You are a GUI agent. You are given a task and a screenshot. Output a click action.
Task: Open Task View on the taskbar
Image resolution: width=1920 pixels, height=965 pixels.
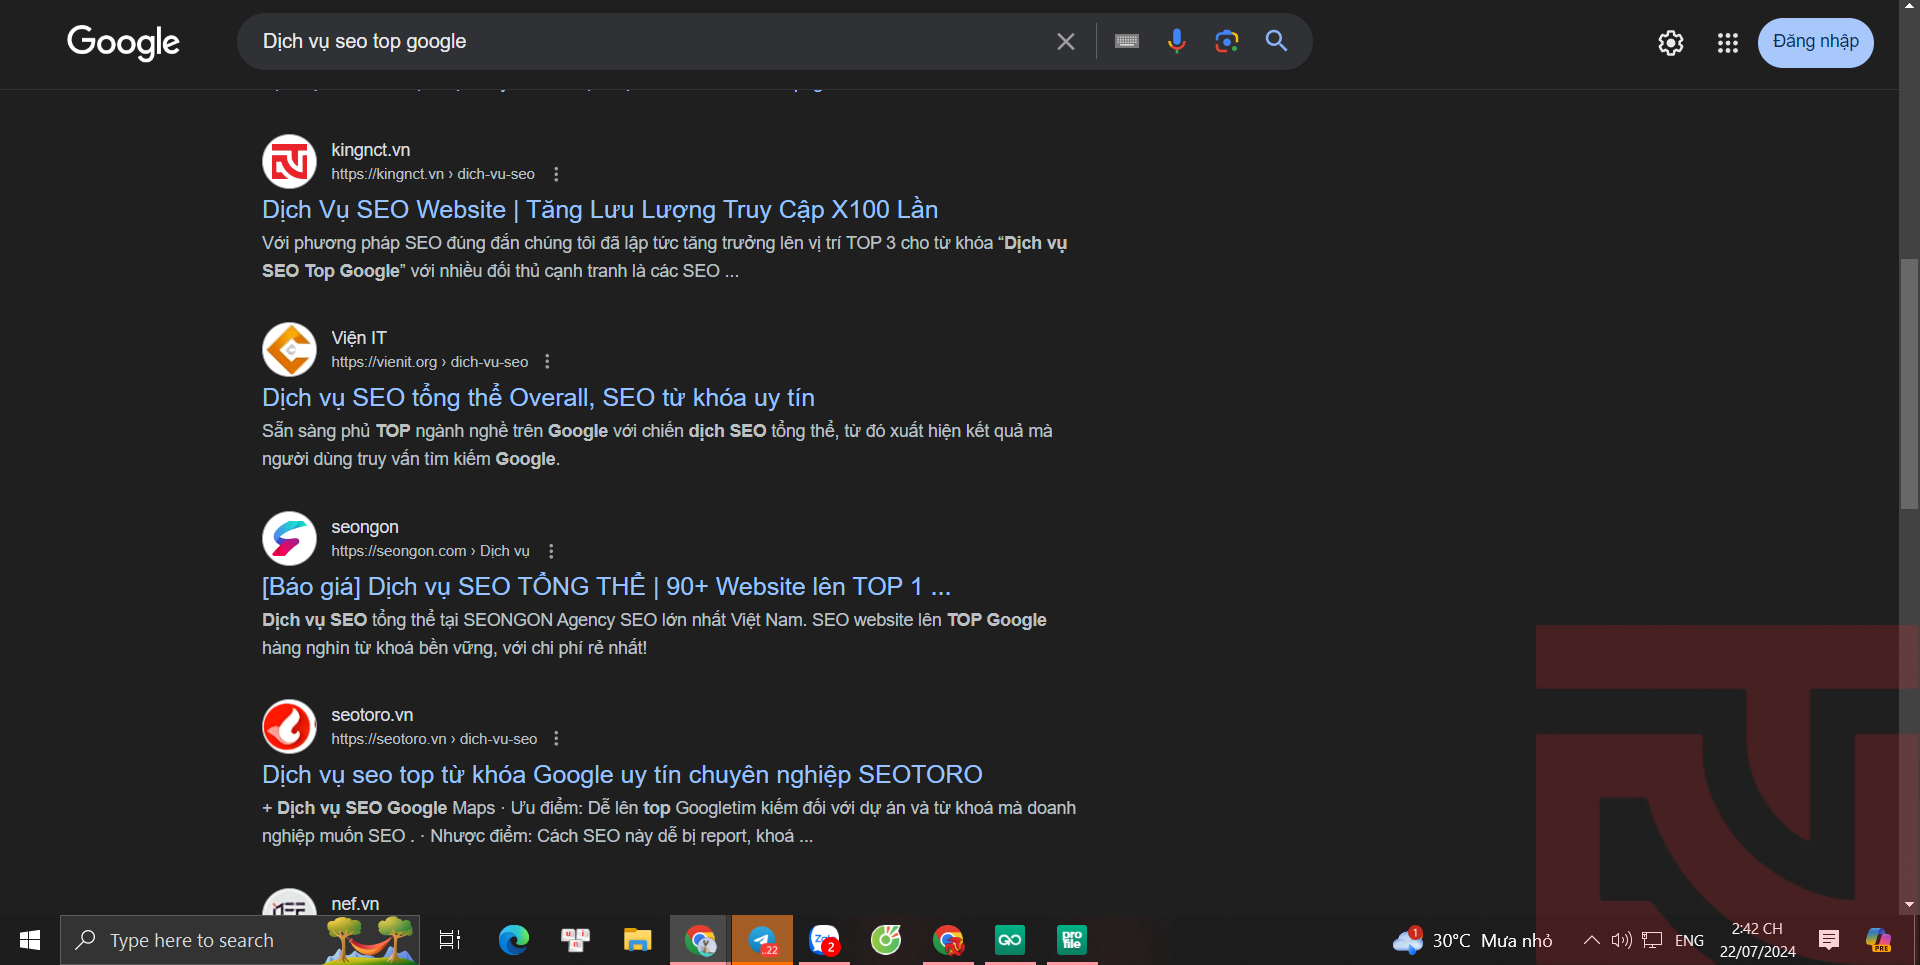(450, 940)
